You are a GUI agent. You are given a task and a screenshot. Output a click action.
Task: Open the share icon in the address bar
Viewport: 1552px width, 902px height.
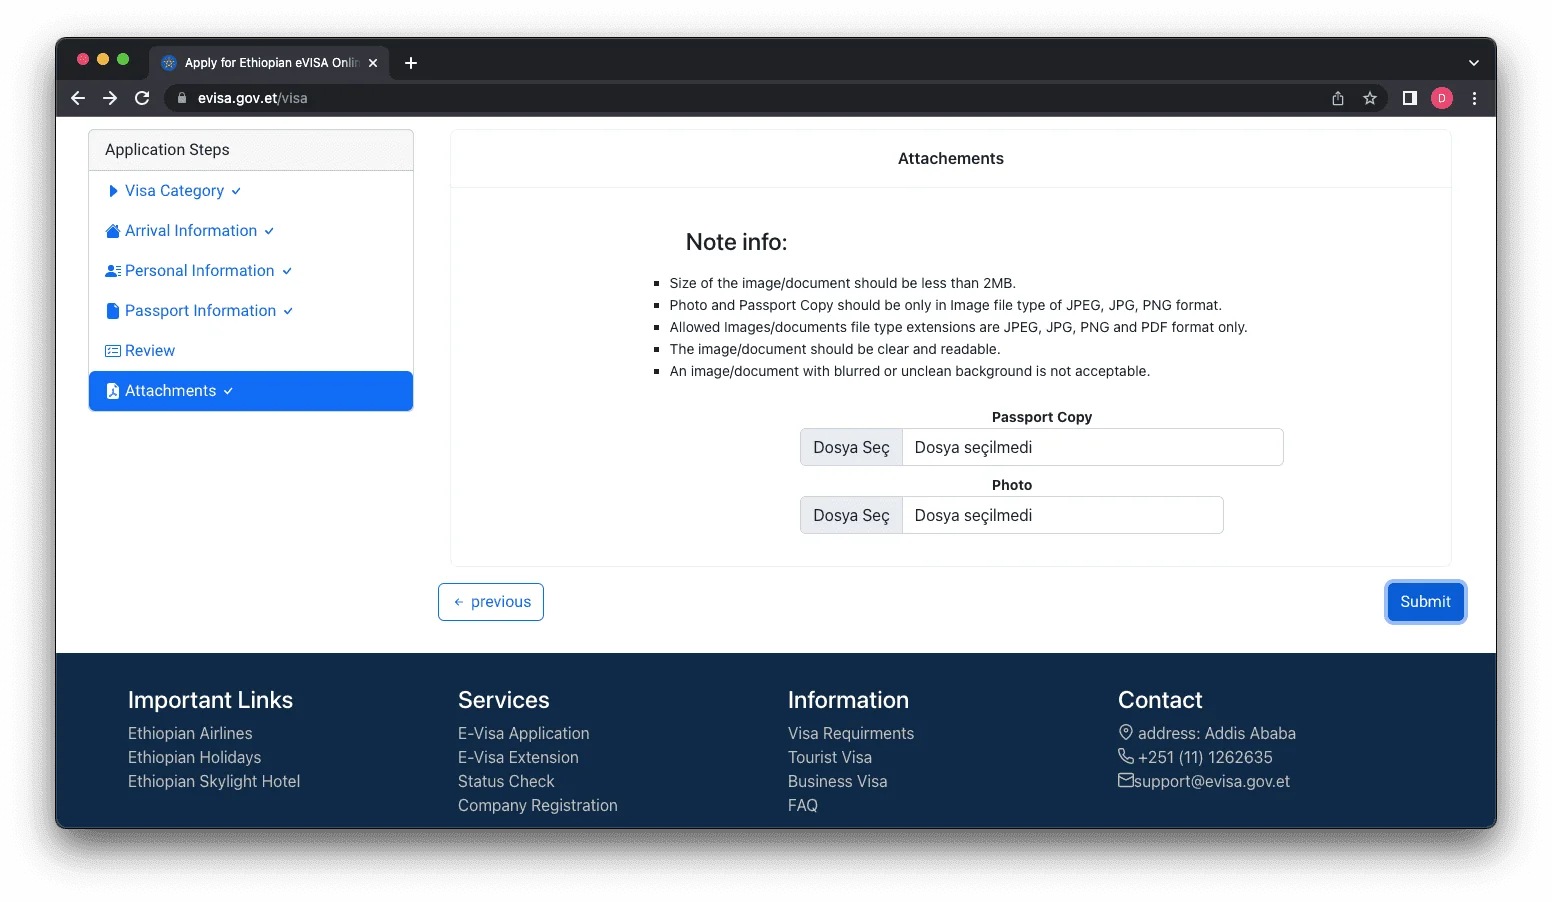click(1338, 98)
